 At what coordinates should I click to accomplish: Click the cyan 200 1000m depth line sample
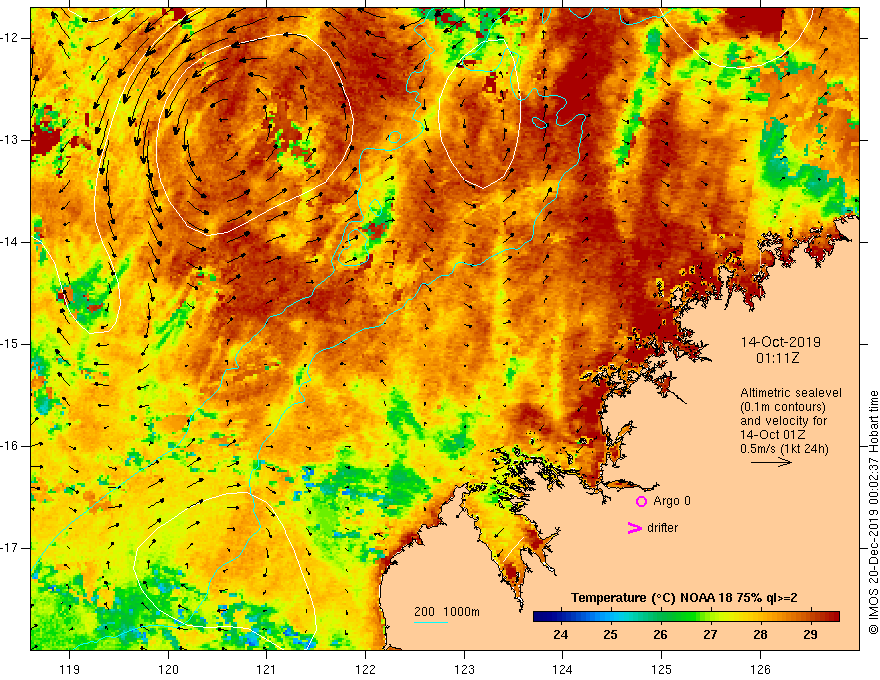[431, 622]
